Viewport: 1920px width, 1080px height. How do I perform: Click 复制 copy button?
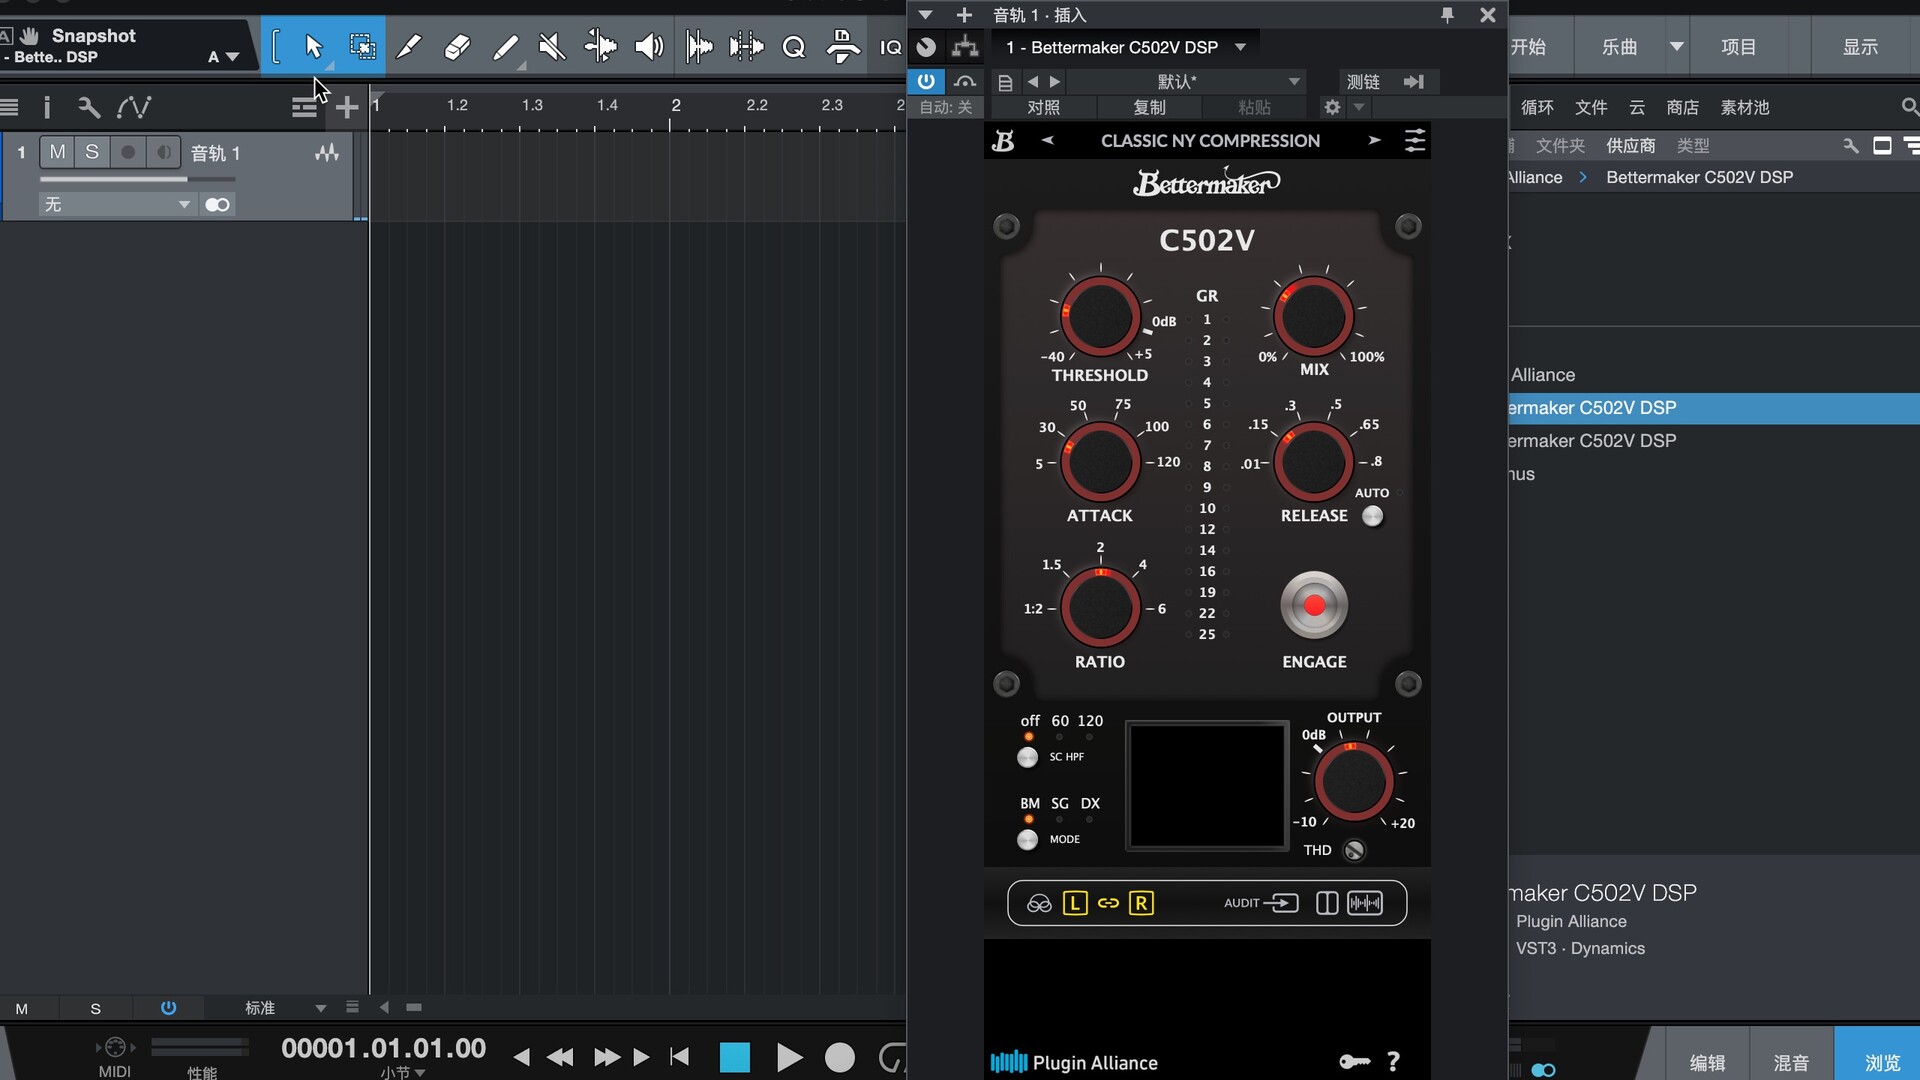tap(1149, 107)
